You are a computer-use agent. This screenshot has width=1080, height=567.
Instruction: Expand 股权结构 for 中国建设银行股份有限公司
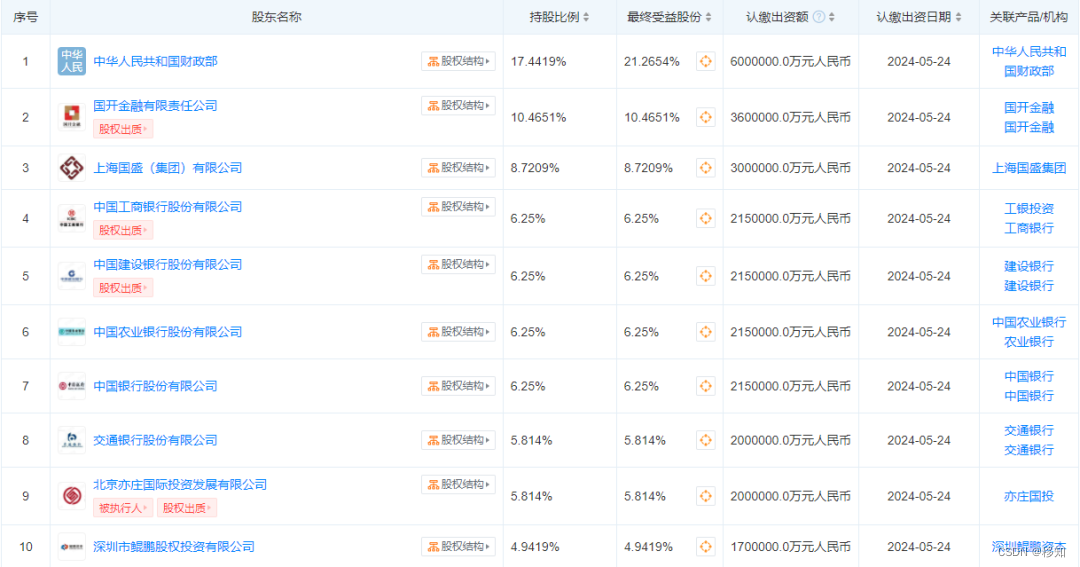pos(458,265)
